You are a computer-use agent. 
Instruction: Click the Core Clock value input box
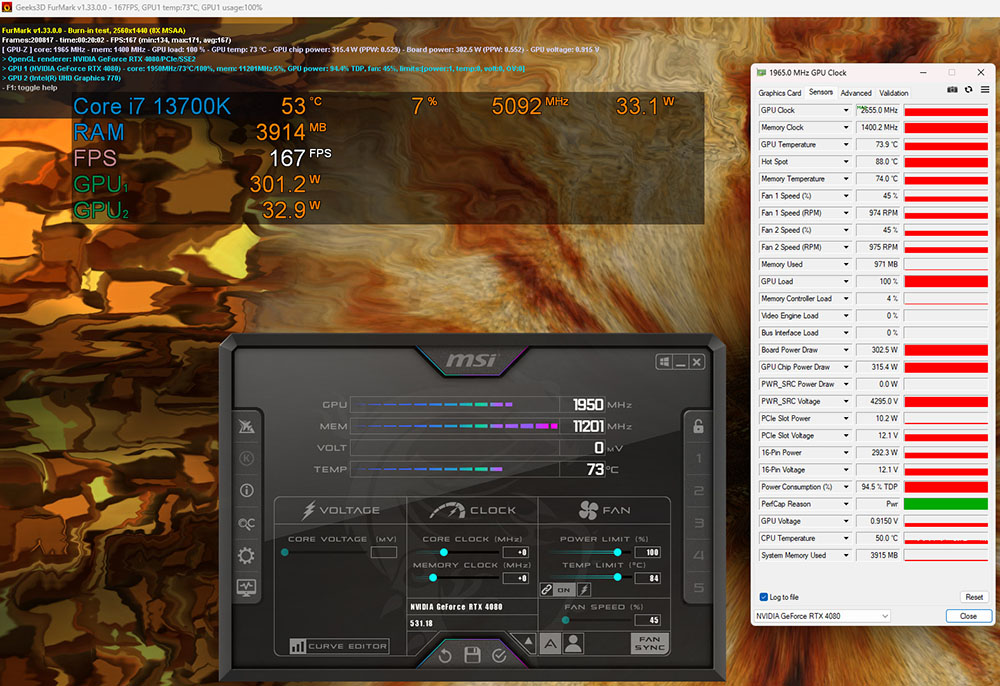[x=516, y=552]
